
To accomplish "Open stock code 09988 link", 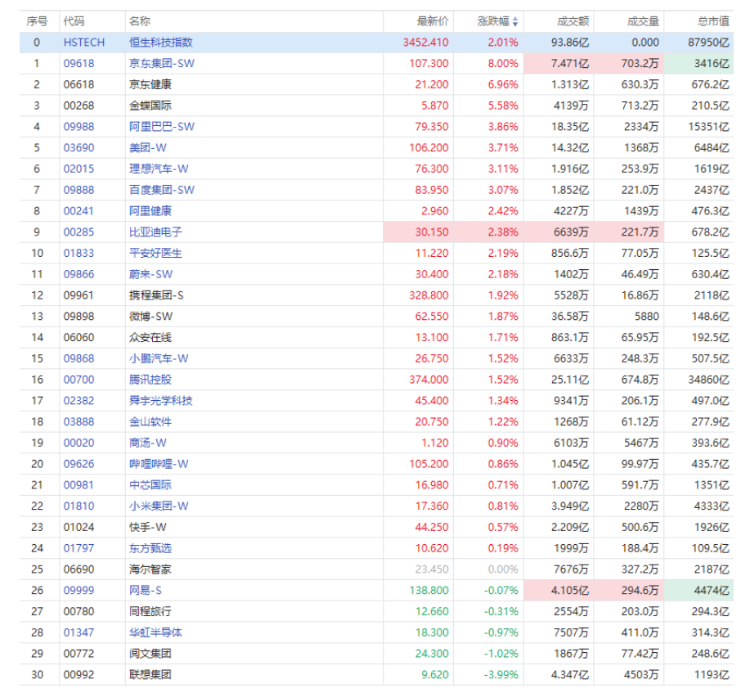I will click(x=79, y=127).
